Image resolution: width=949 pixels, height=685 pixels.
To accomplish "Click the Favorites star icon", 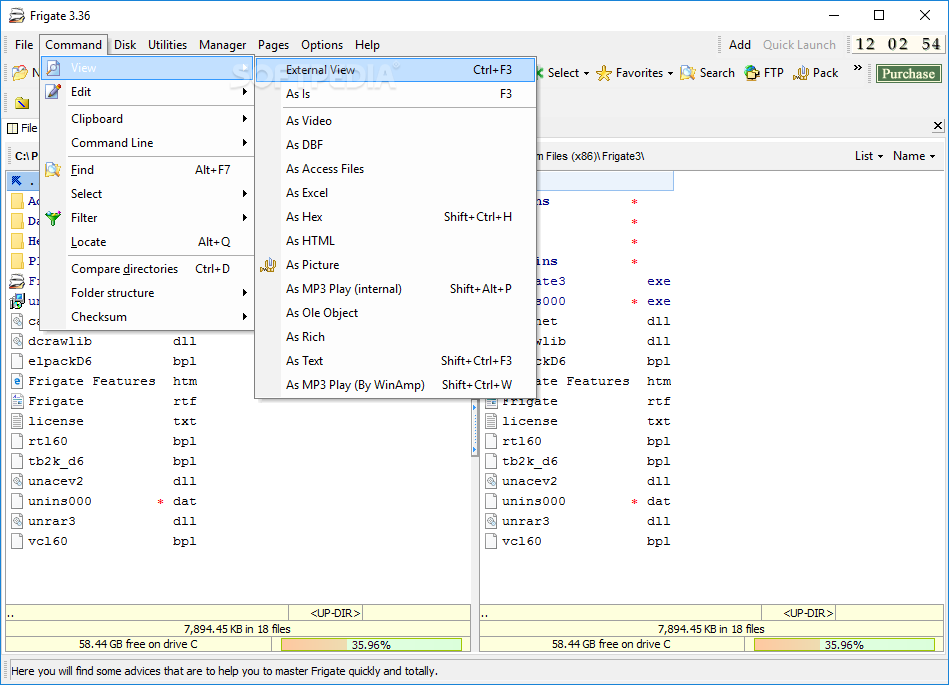I will pyautogui.click(x=603, y=73).
